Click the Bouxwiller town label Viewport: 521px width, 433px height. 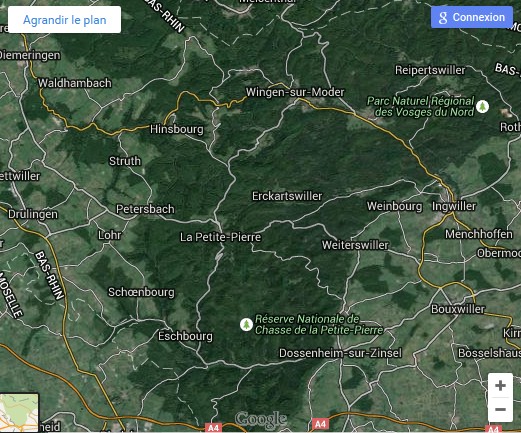[x=458, y=309]
